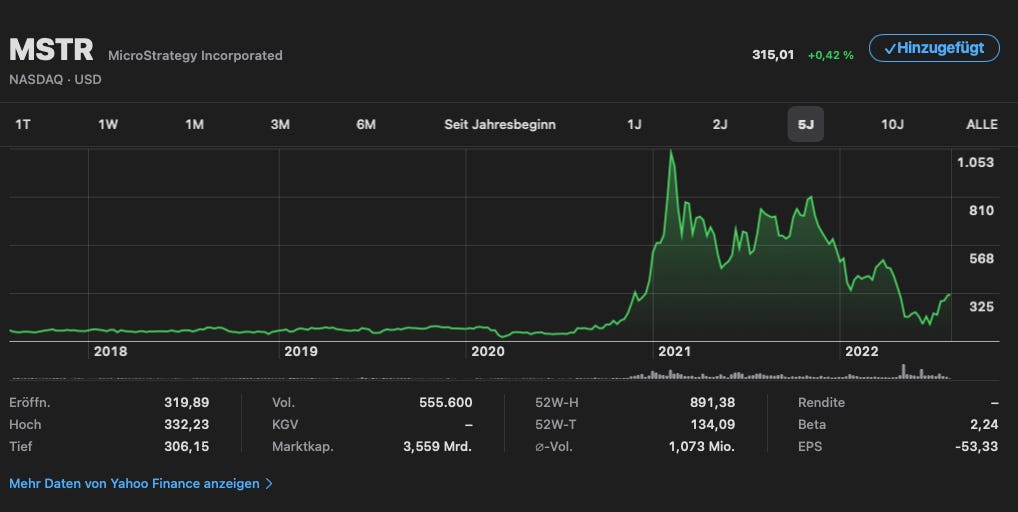
Task: Click the +0,42 % change value
Action: click(830, 56)
